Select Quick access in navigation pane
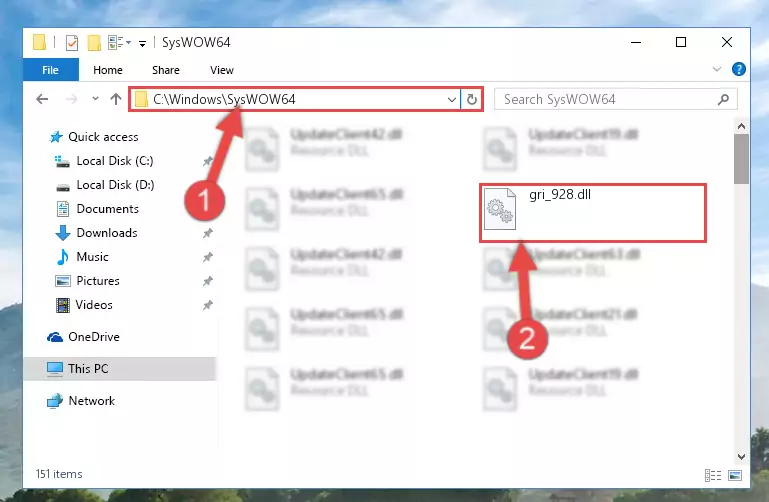Viewport: 769px width, 502px height. click(x=103, y=137)
